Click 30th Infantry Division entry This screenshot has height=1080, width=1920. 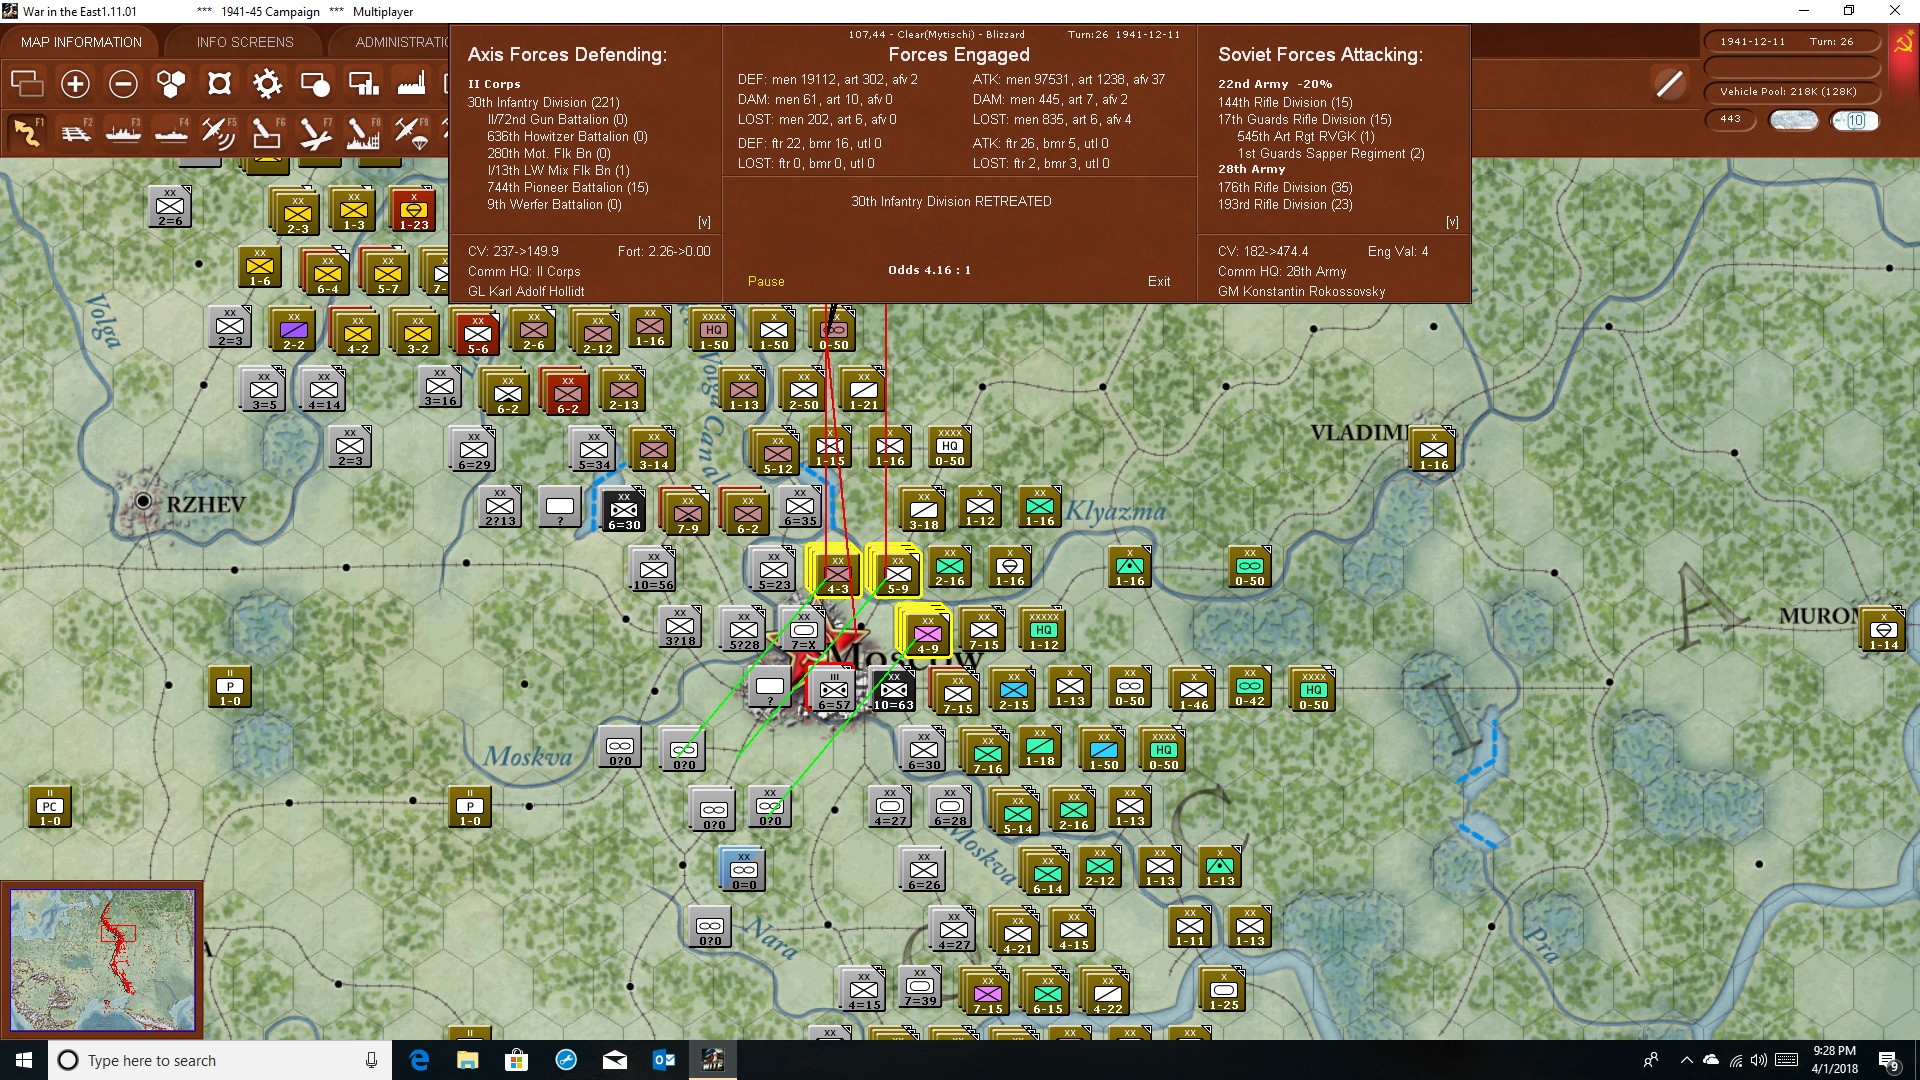pos(543,102)
